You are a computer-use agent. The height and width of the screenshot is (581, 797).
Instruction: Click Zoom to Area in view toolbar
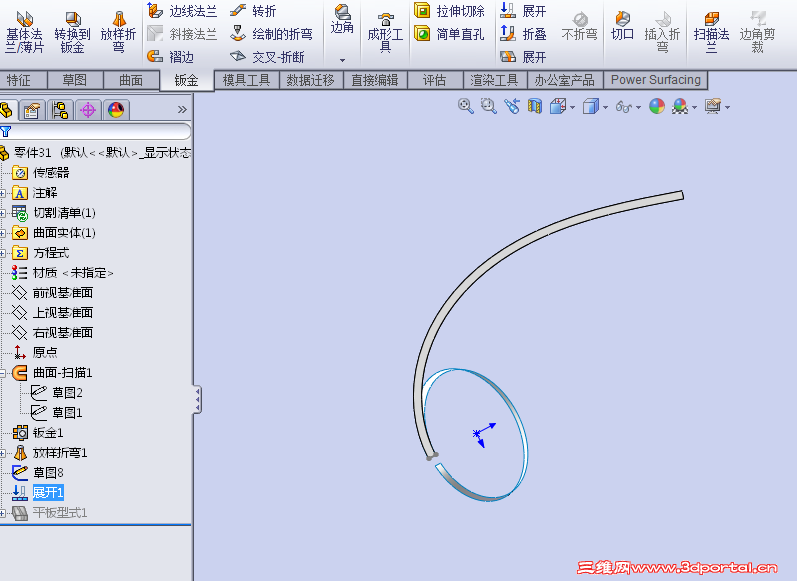(x=488, y=106)
